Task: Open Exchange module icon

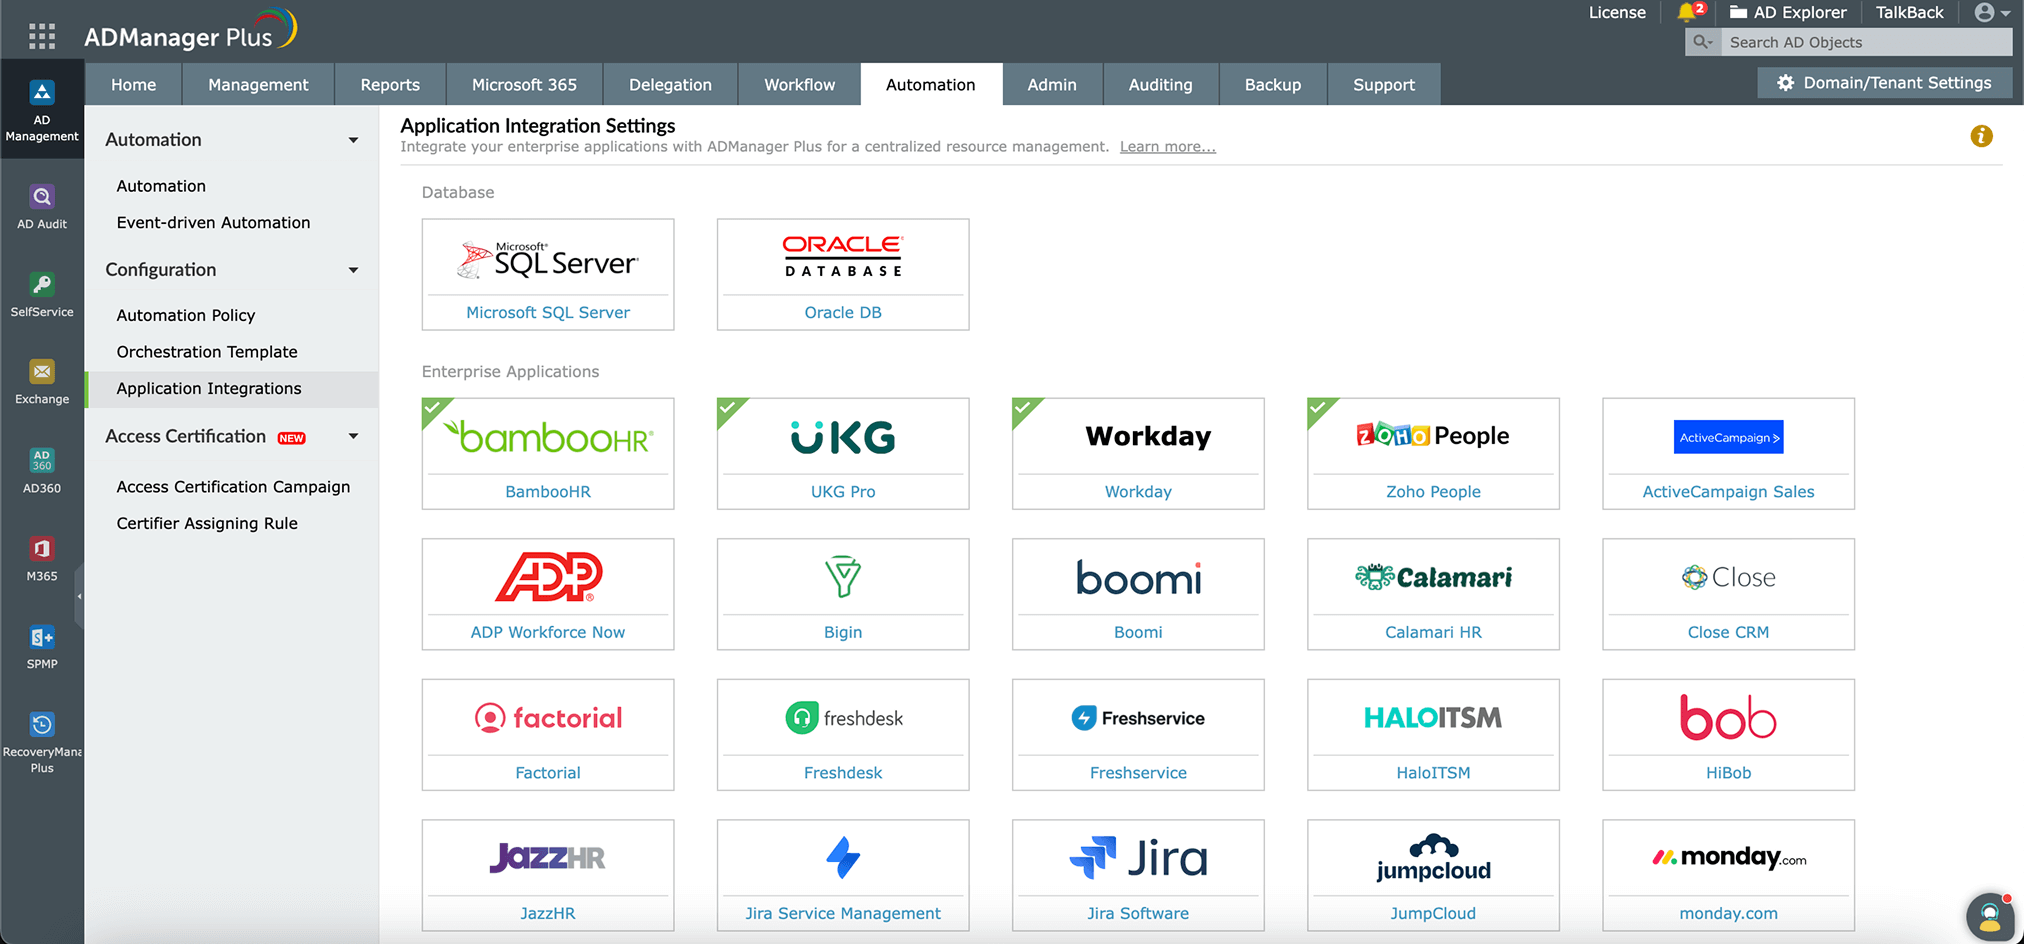Action: (42, 372)
